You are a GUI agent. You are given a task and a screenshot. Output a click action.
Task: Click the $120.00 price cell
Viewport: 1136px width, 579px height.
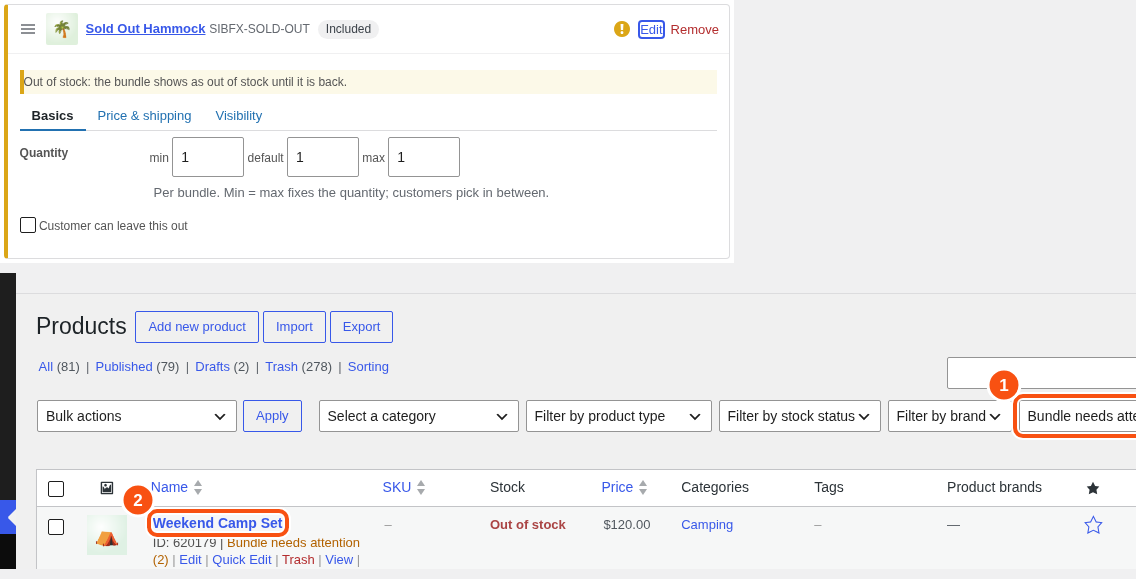pyautogui.click(x=627, y=525)
